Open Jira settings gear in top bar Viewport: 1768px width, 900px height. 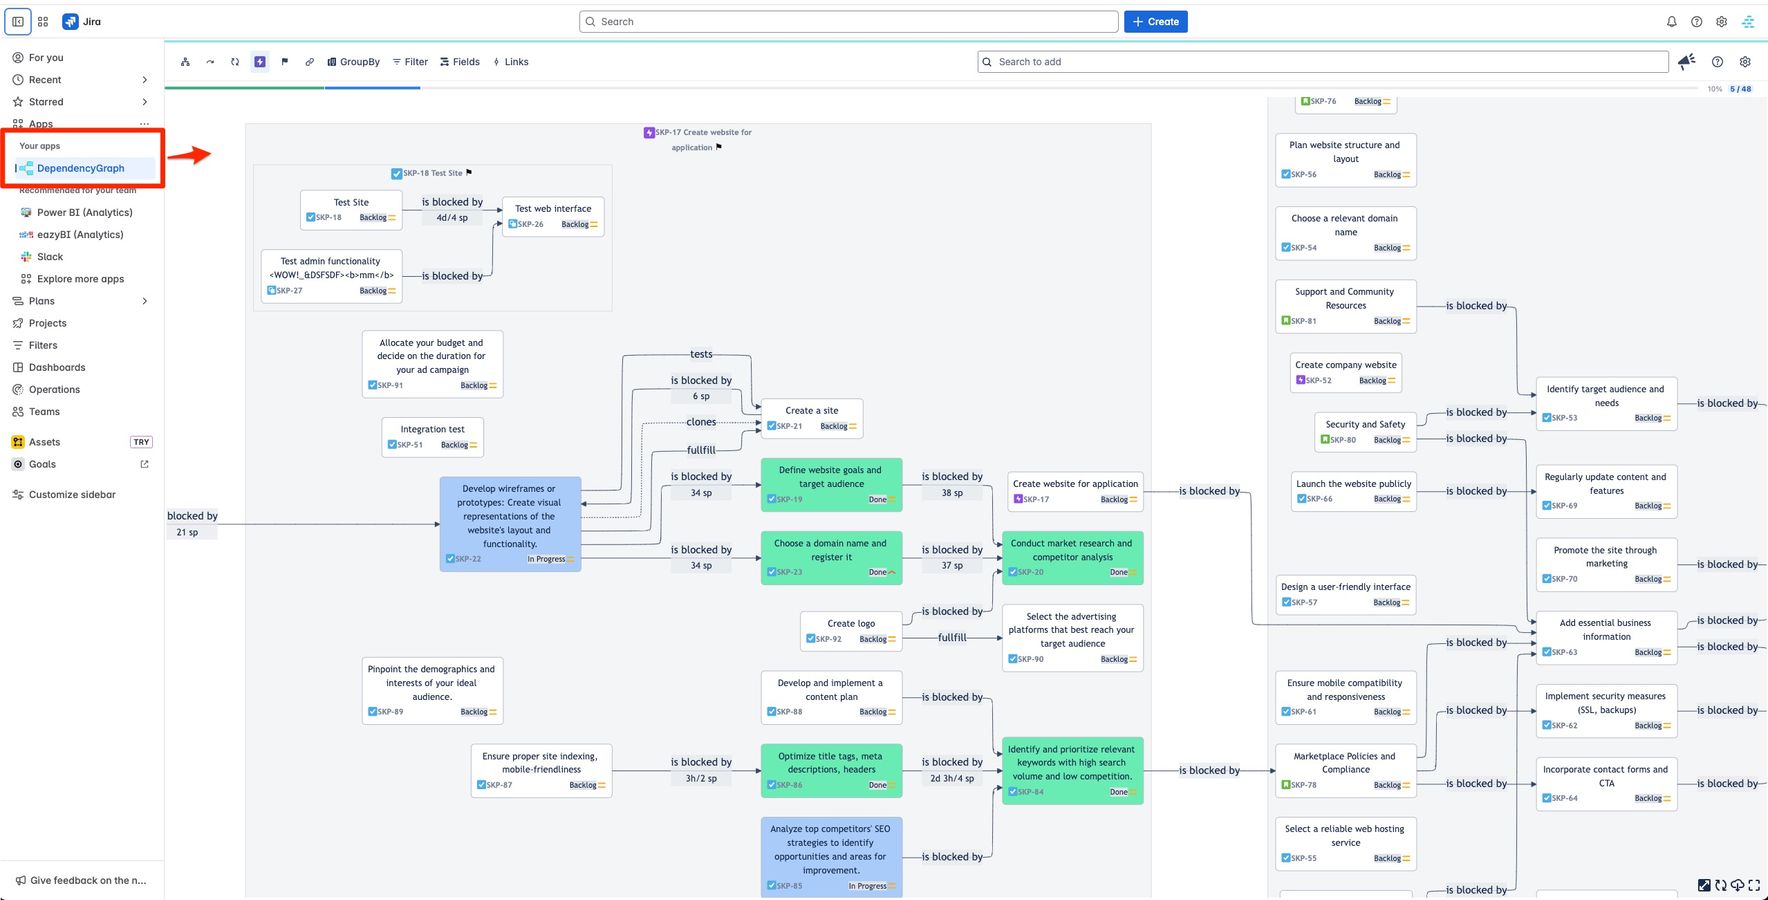1721,21
